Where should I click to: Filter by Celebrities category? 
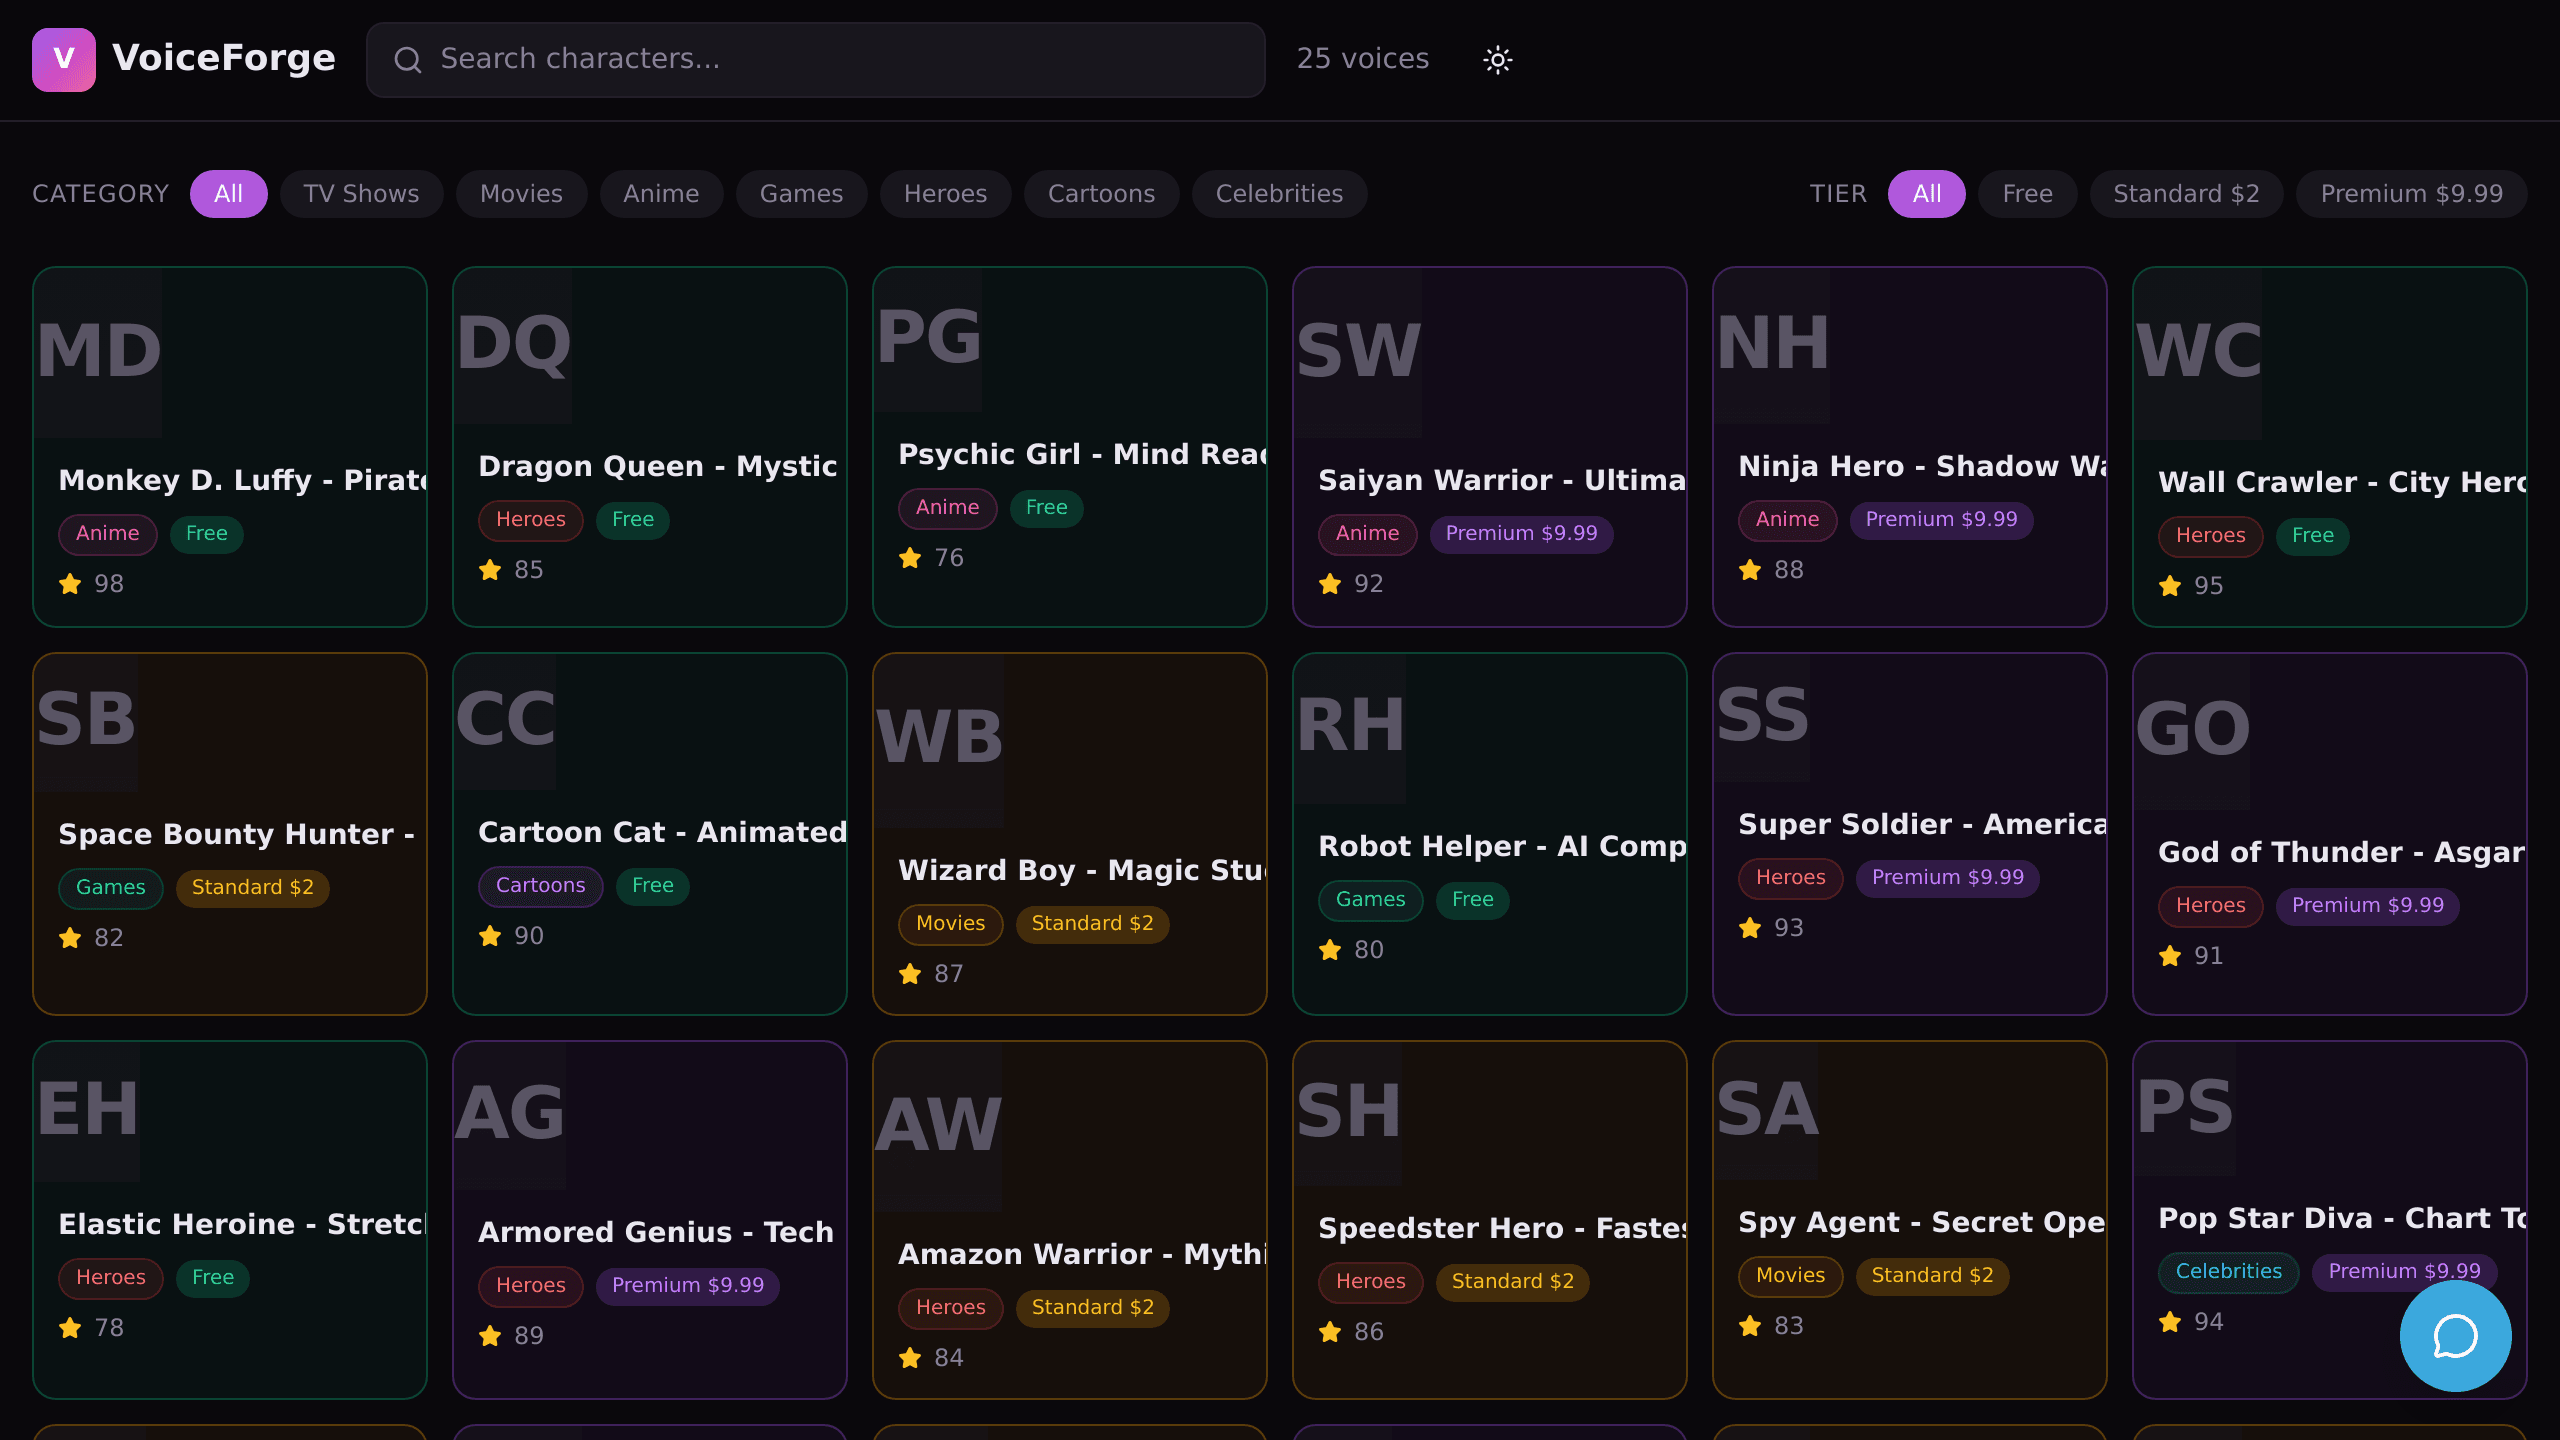1279,194
